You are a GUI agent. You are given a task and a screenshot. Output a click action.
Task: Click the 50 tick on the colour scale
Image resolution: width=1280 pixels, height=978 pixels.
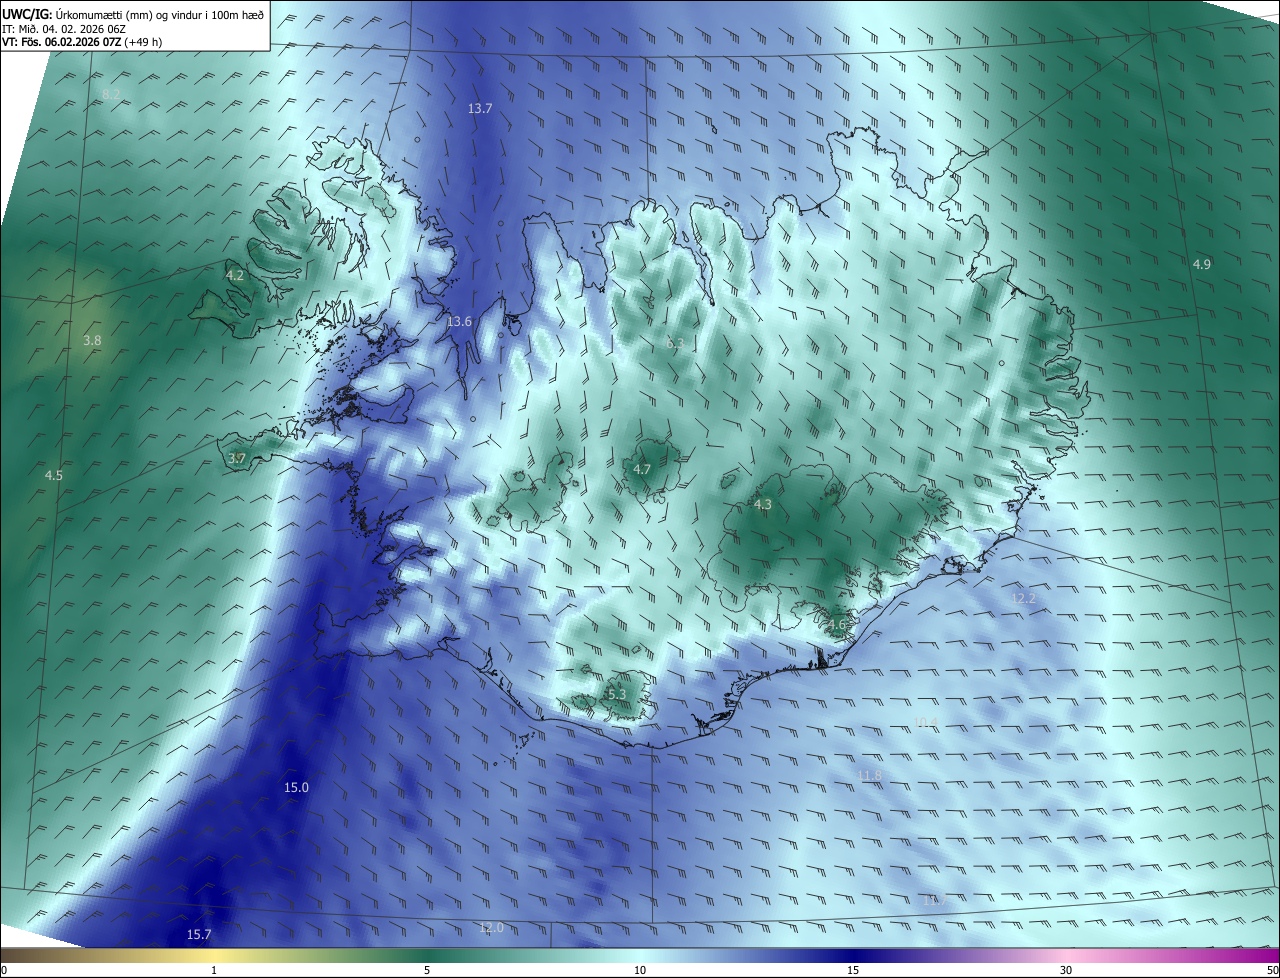pyautogui.click(x=1272, y=970)
